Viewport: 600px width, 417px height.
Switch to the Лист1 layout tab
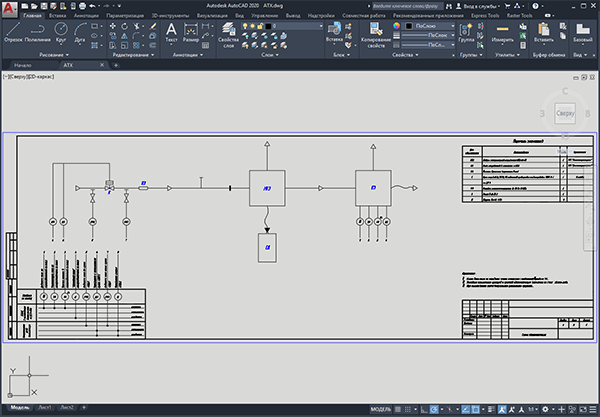(x=45, y=407)
